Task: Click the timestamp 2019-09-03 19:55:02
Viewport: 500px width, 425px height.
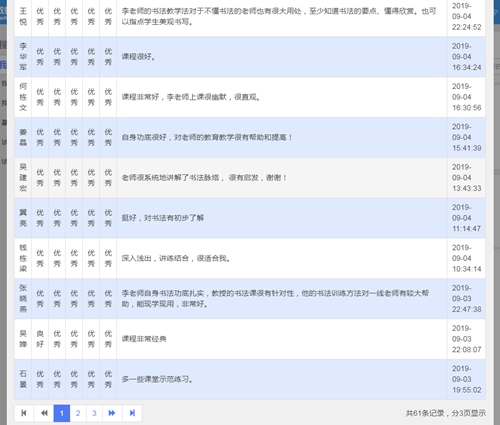Action: click(466, 379)
